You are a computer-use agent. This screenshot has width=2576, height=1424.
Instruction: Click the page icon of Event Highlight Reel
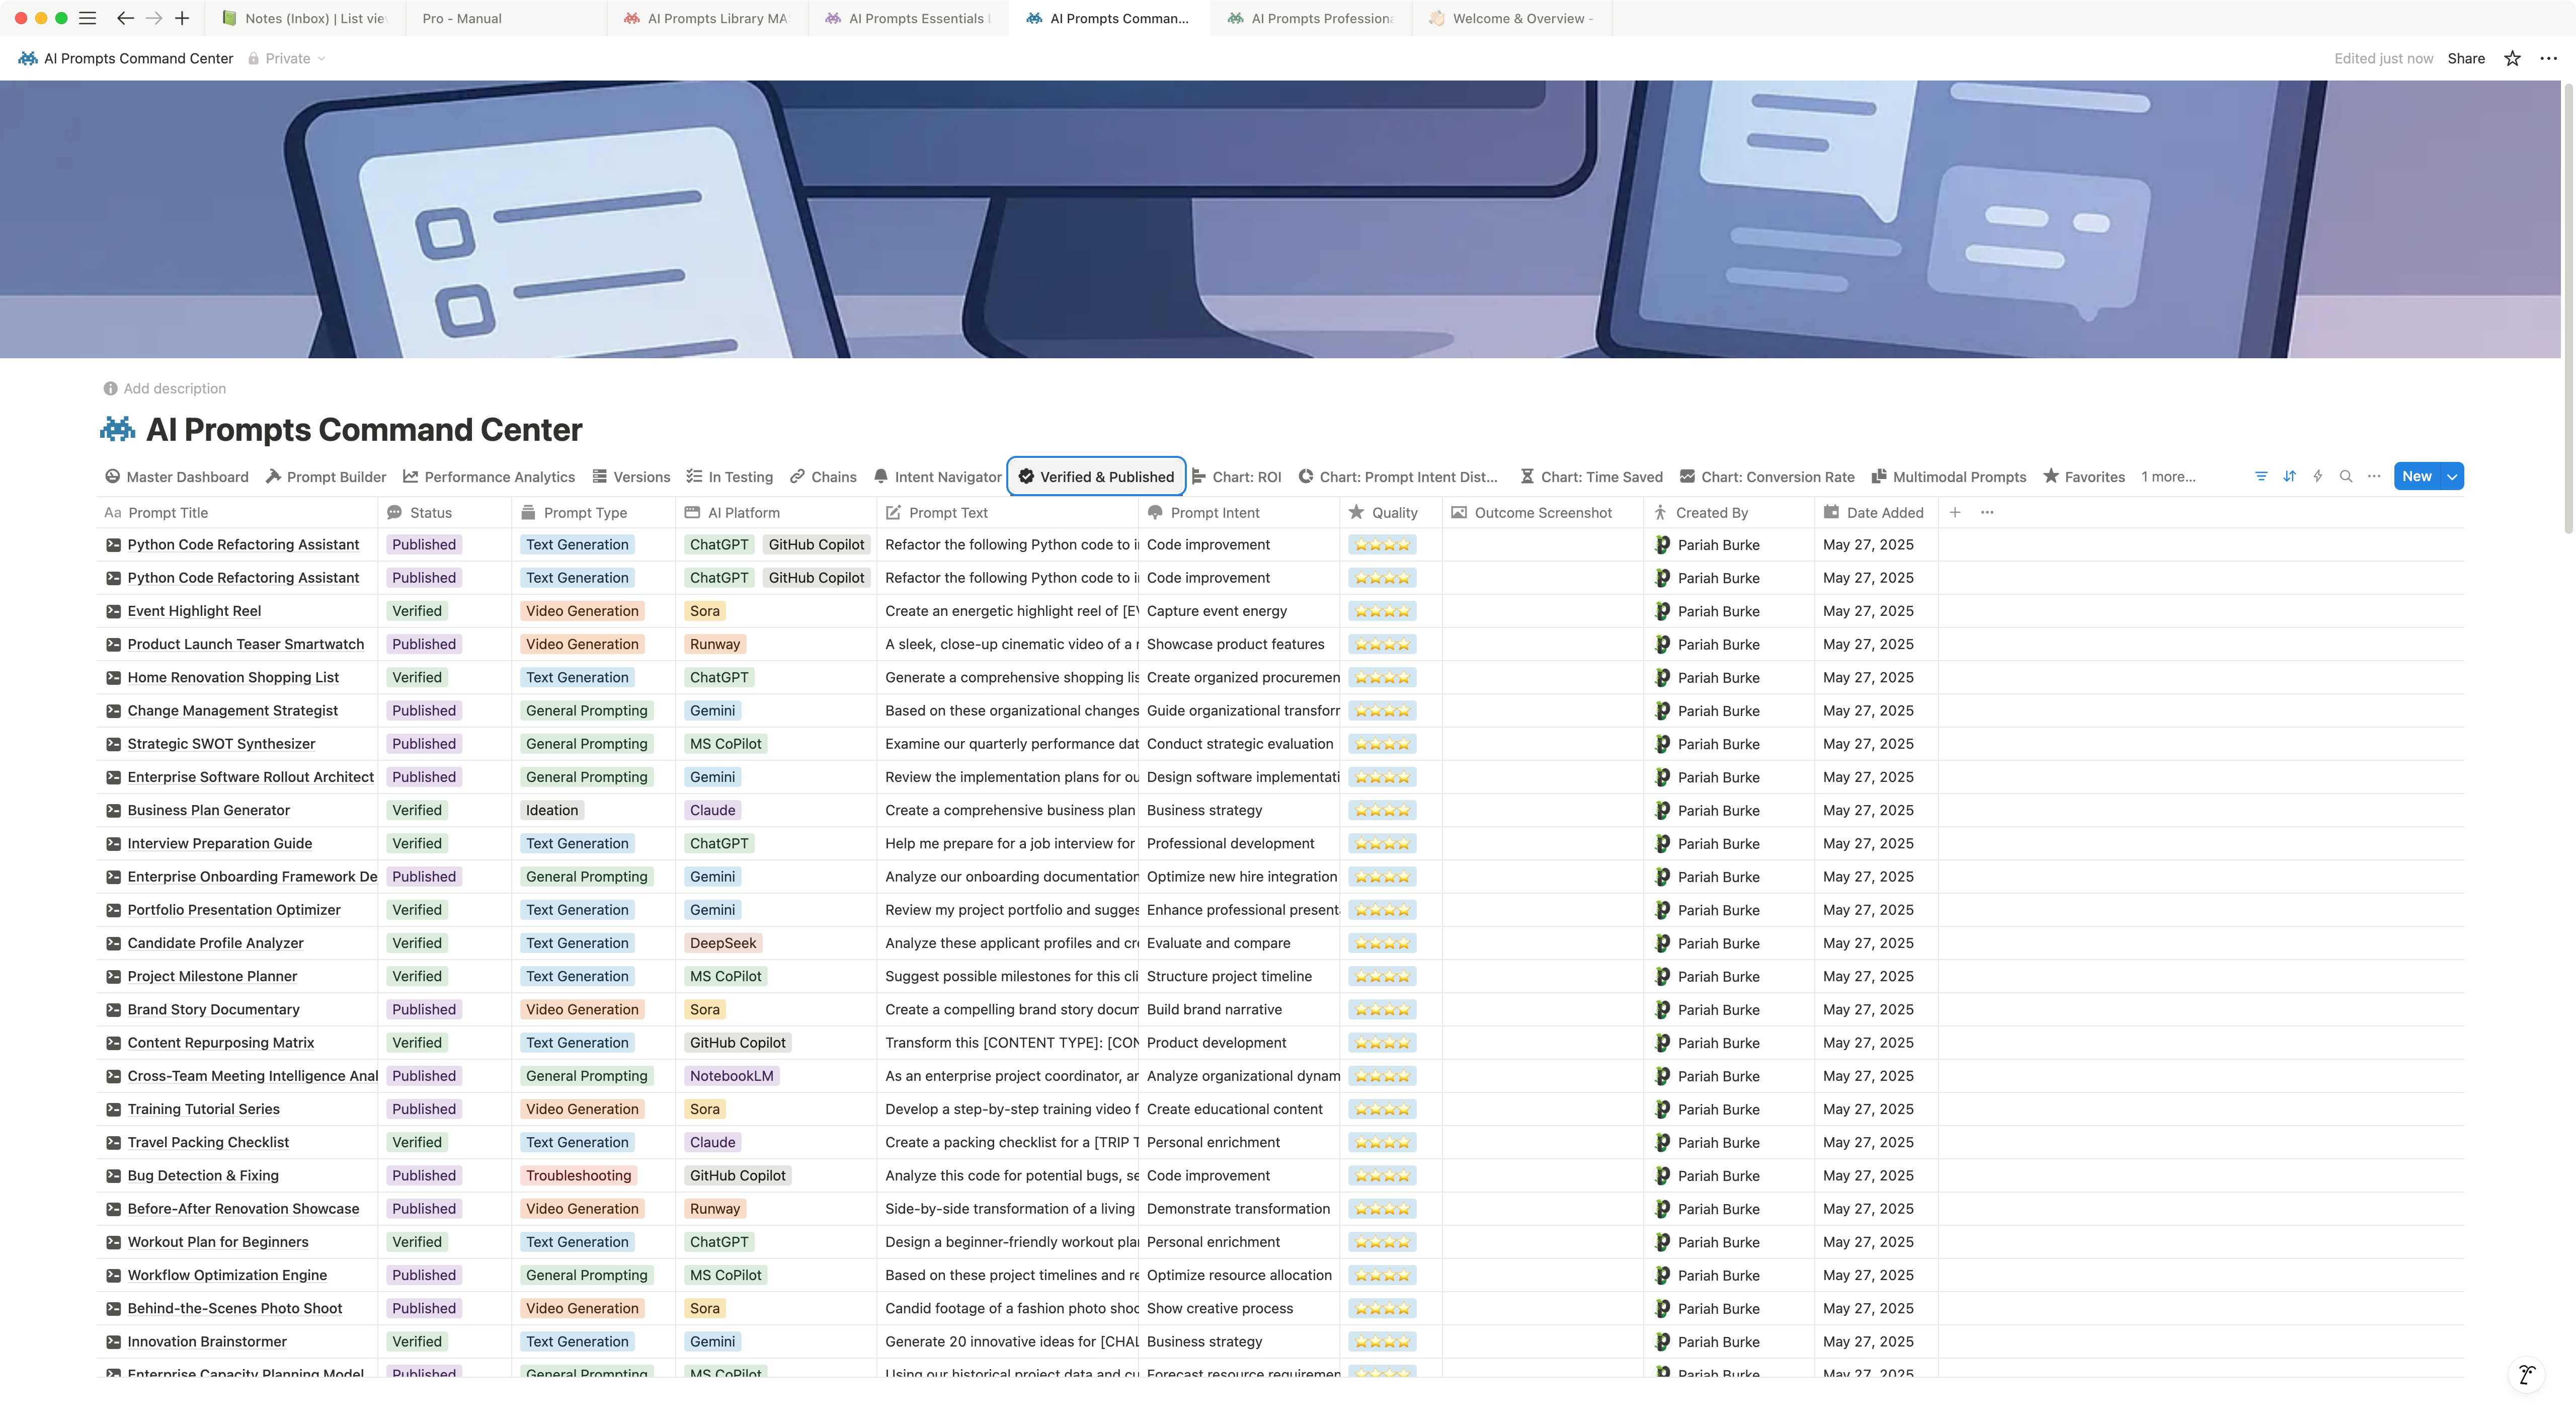[x=113, y=611]
